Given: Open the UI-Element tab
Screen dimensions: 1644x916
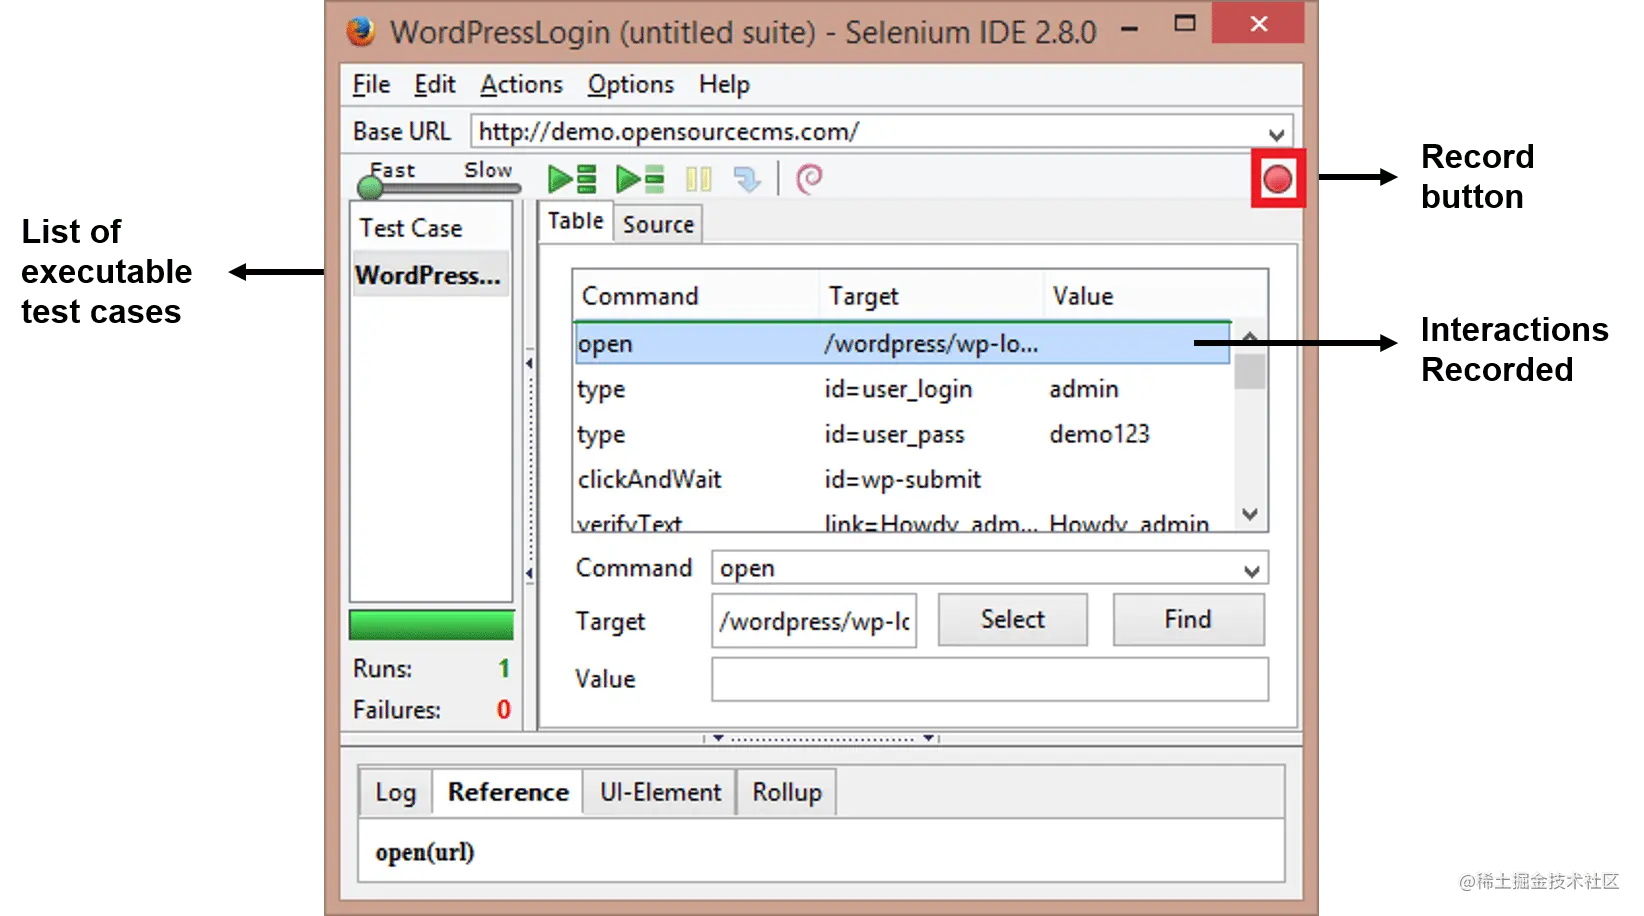Looking at the screenshot, I should (x=660, y=793).
